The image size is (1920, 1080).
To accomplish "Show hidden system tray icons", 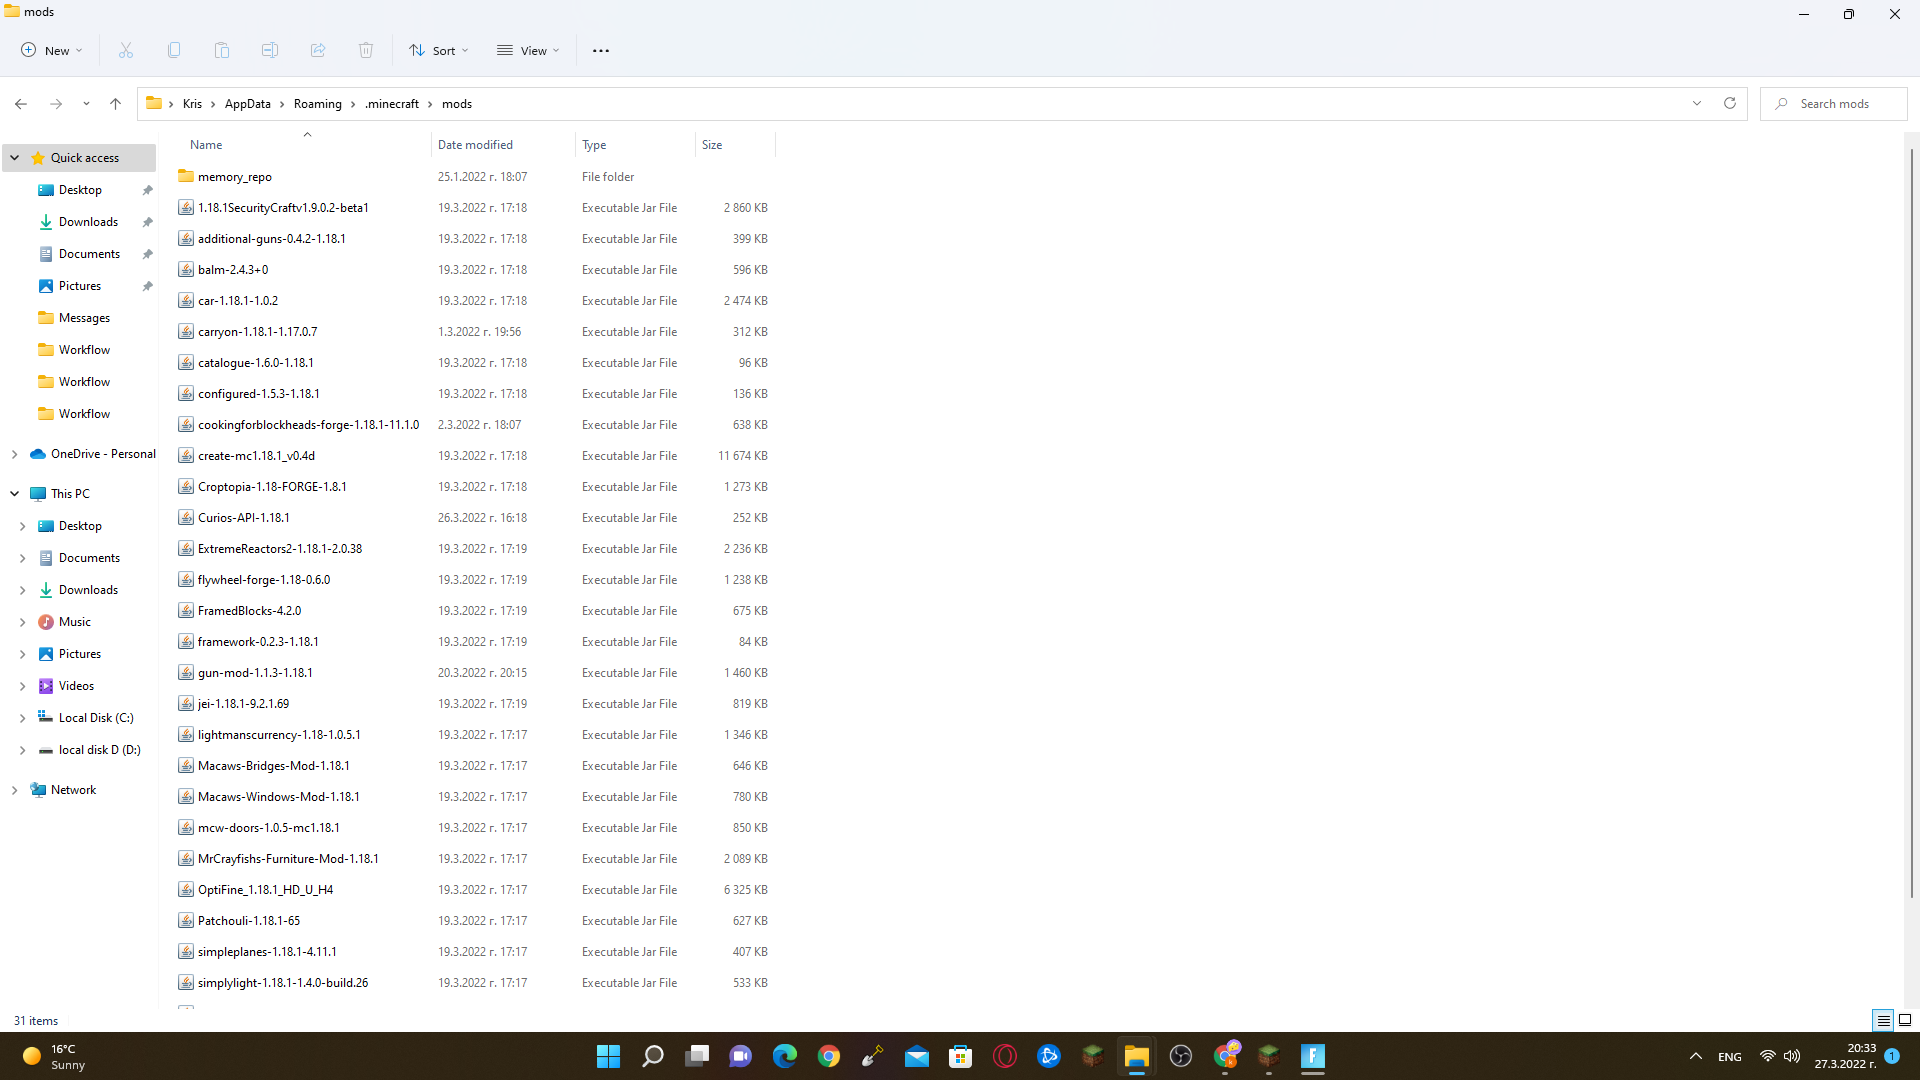I will point(1696,1056).
